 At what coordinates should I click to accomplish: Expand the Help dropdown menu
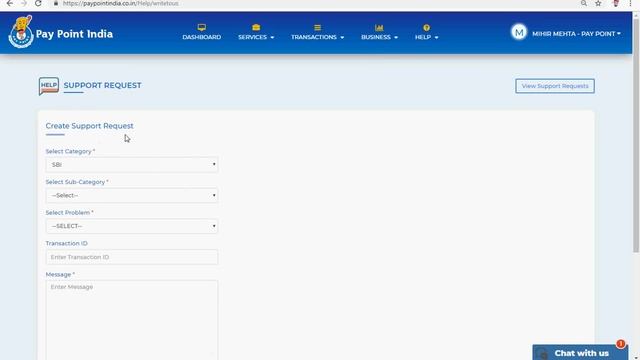pos(427,37)
